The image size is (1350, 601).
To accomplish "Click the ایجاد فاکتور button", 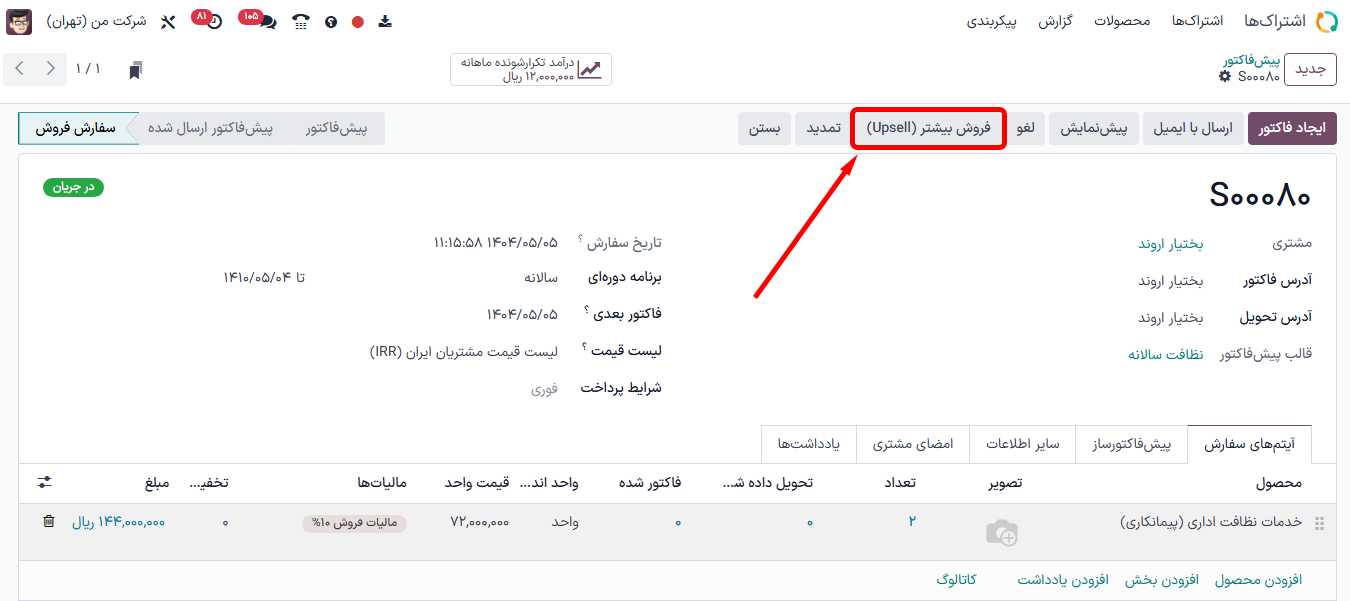I will (x=1292, y=128).
